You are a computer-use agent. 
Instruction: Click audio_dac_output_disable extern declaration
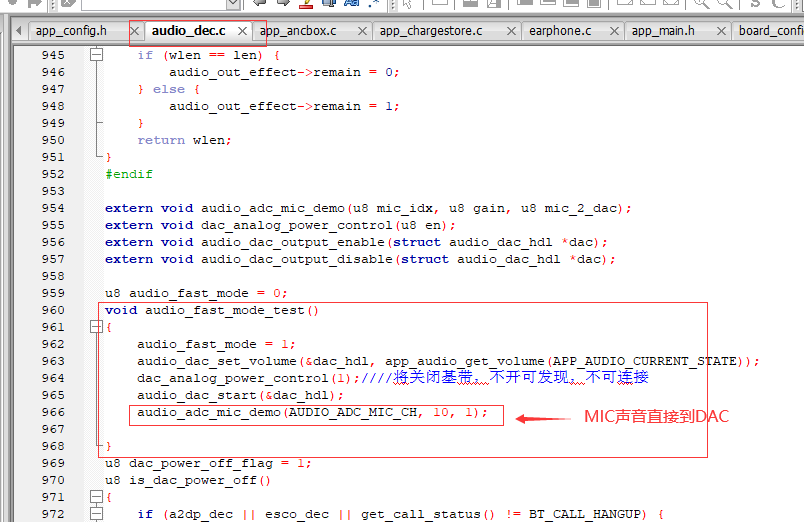pyautogui.click(x=360, y=259)
